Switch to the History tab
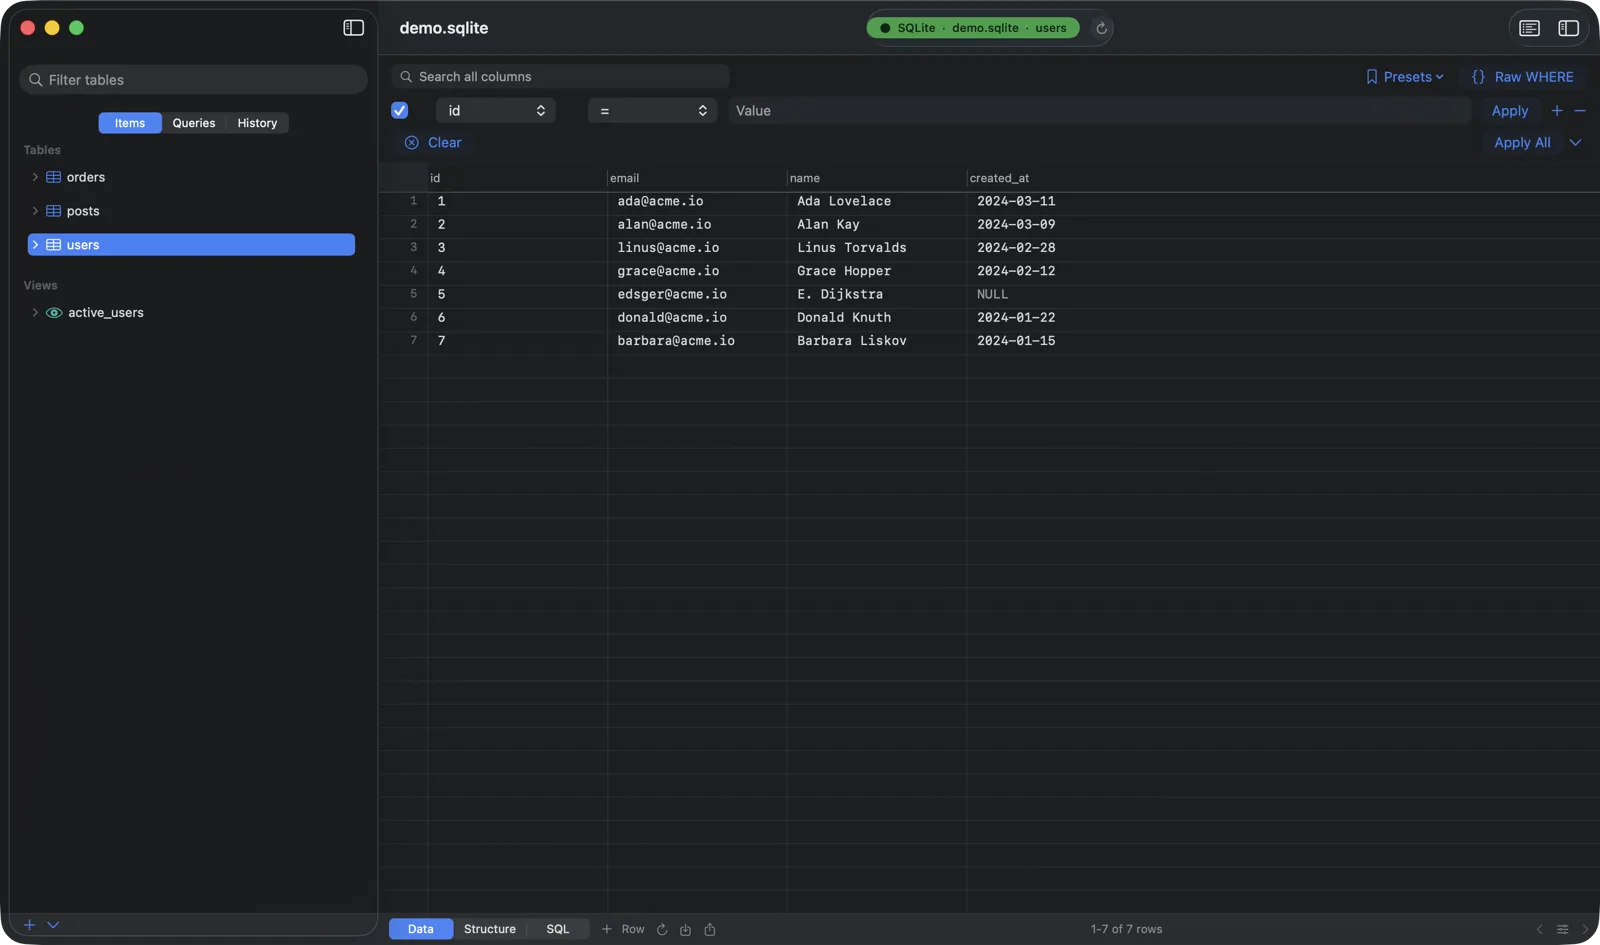 [257, 123]
